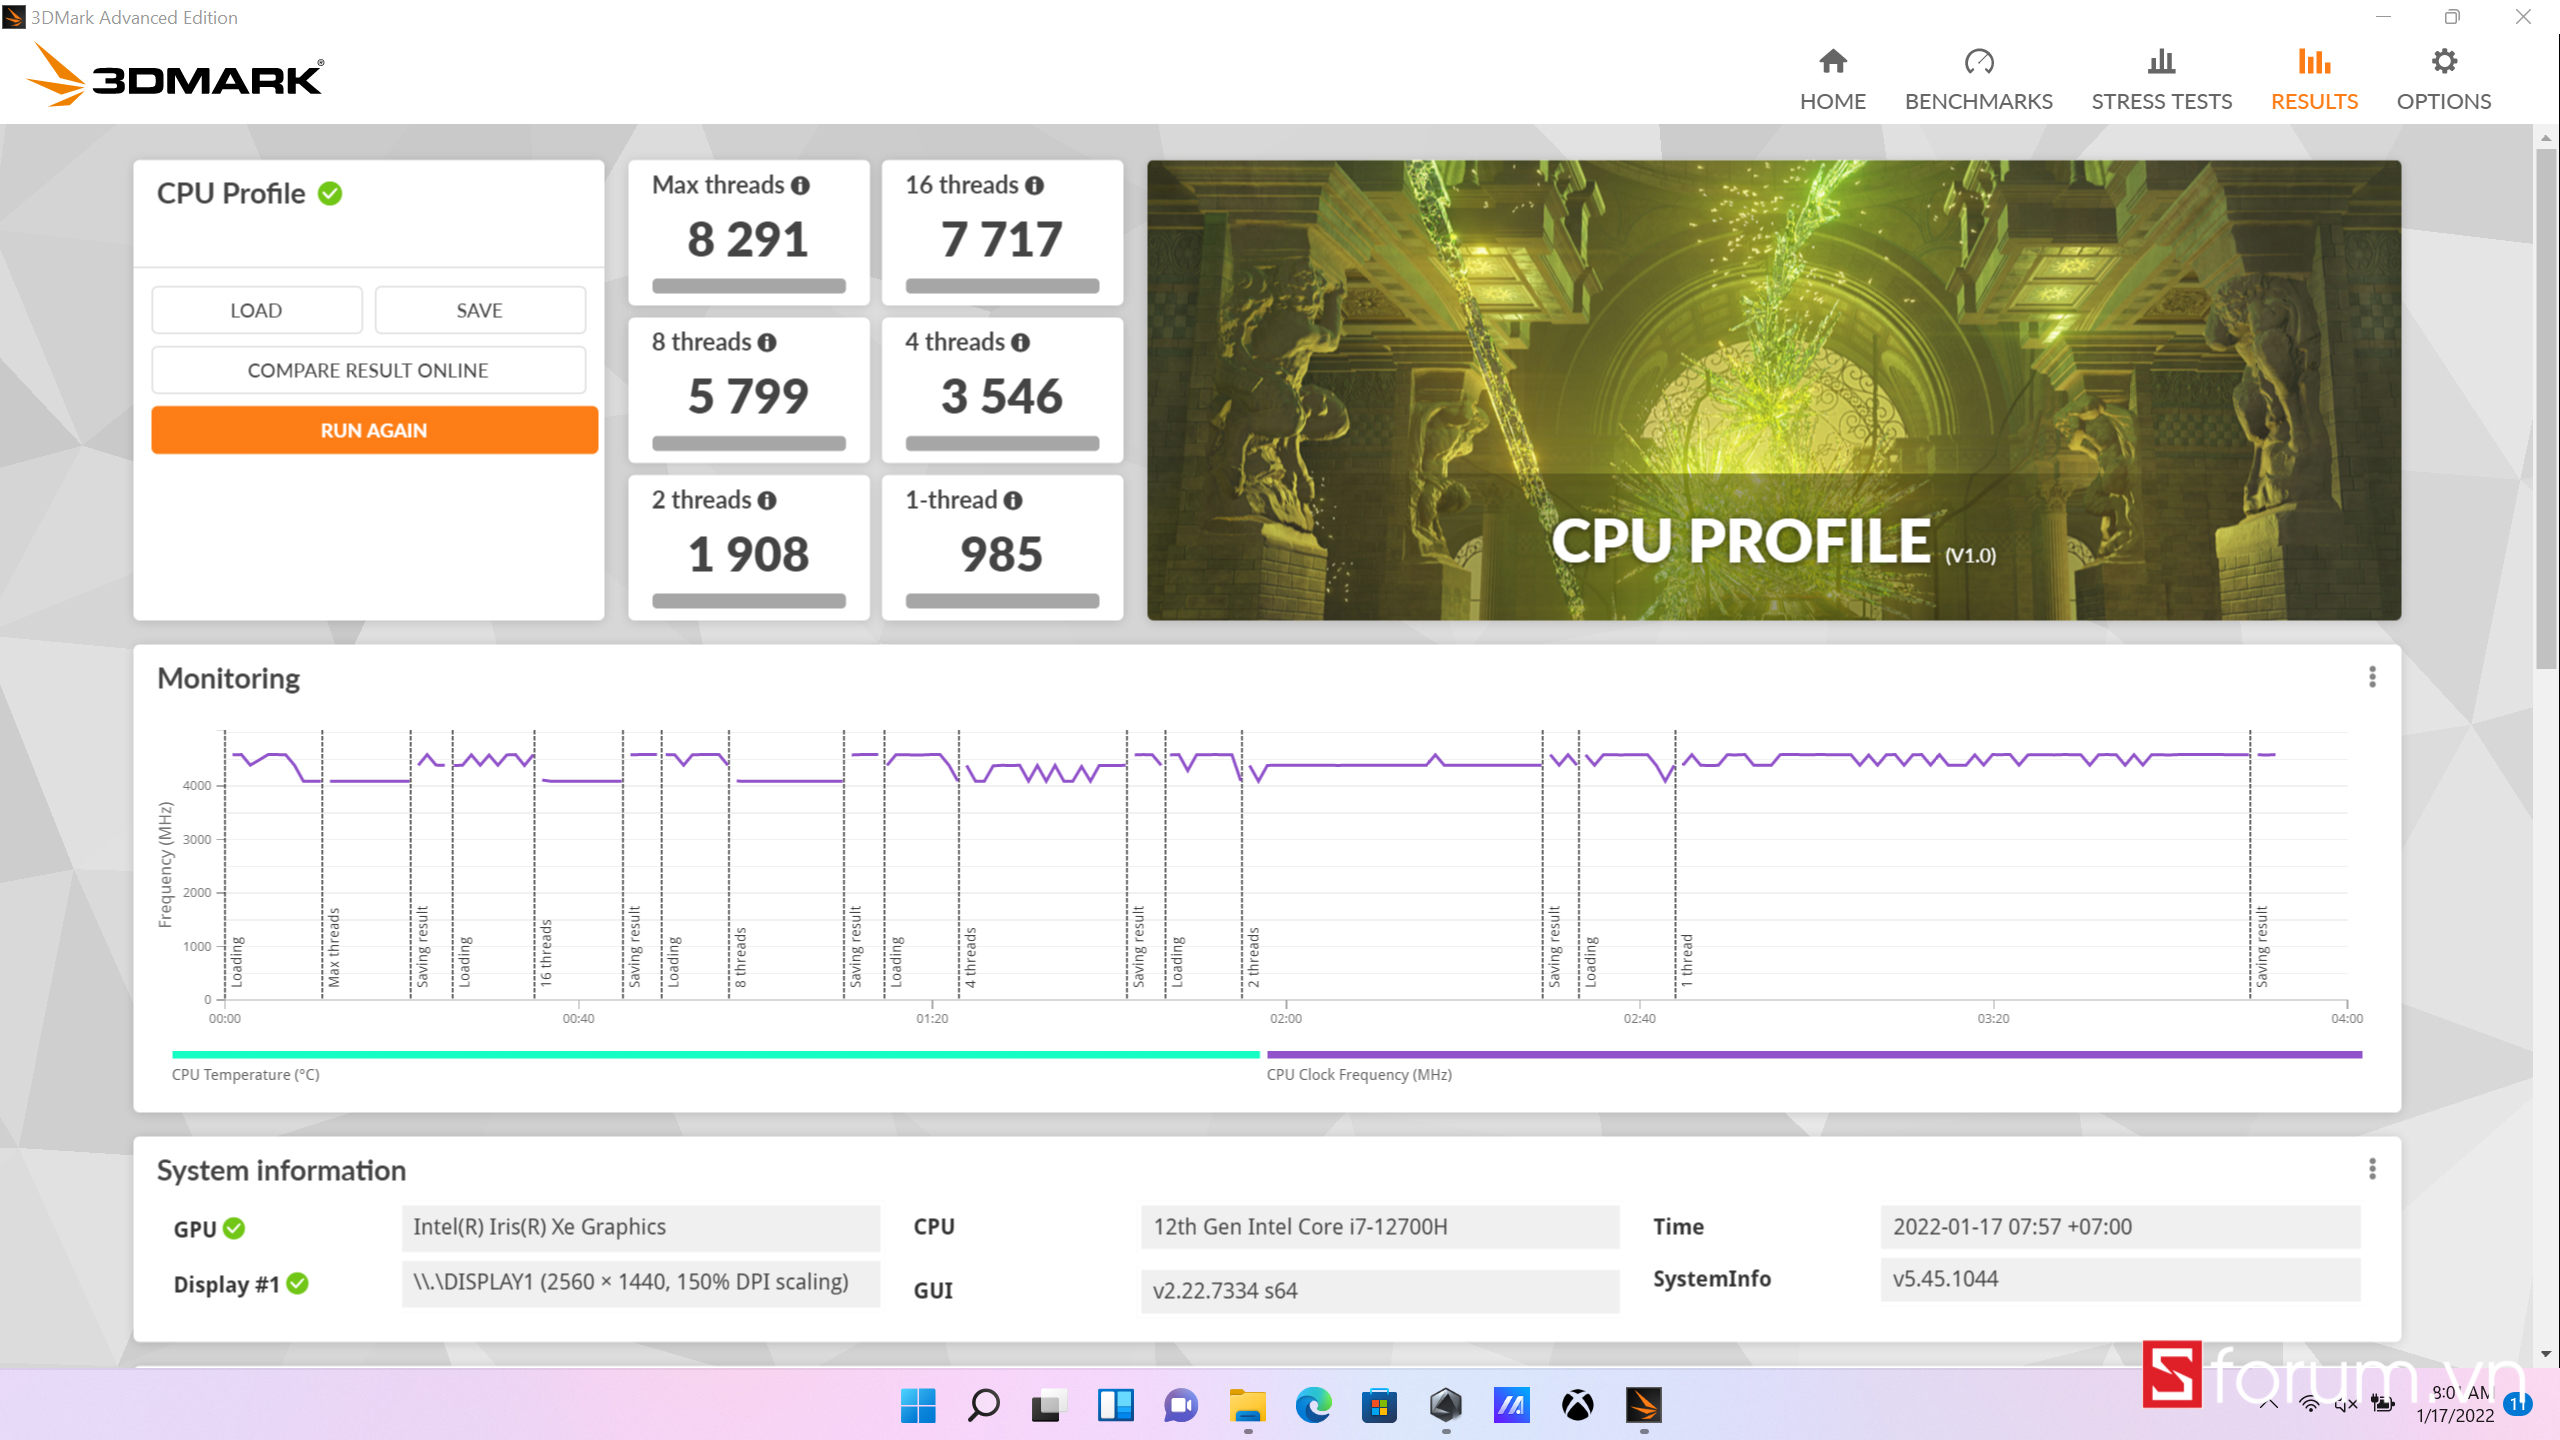The image size is (2560, 1440).
Task: Click Compare Result Online
Action: (368, 370)
